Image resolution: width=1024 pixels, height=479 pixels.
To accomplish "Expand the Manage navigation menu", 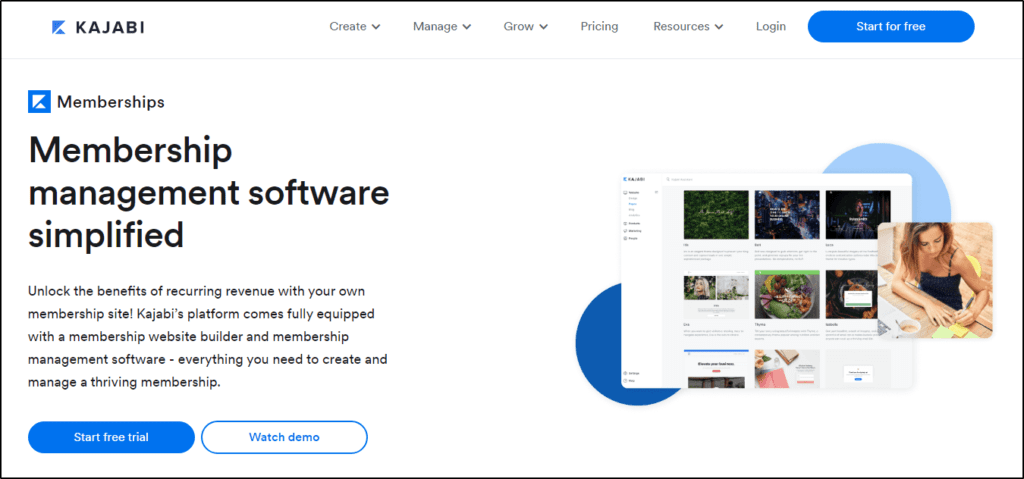I will pyautogui.click(x=442, y=27).
